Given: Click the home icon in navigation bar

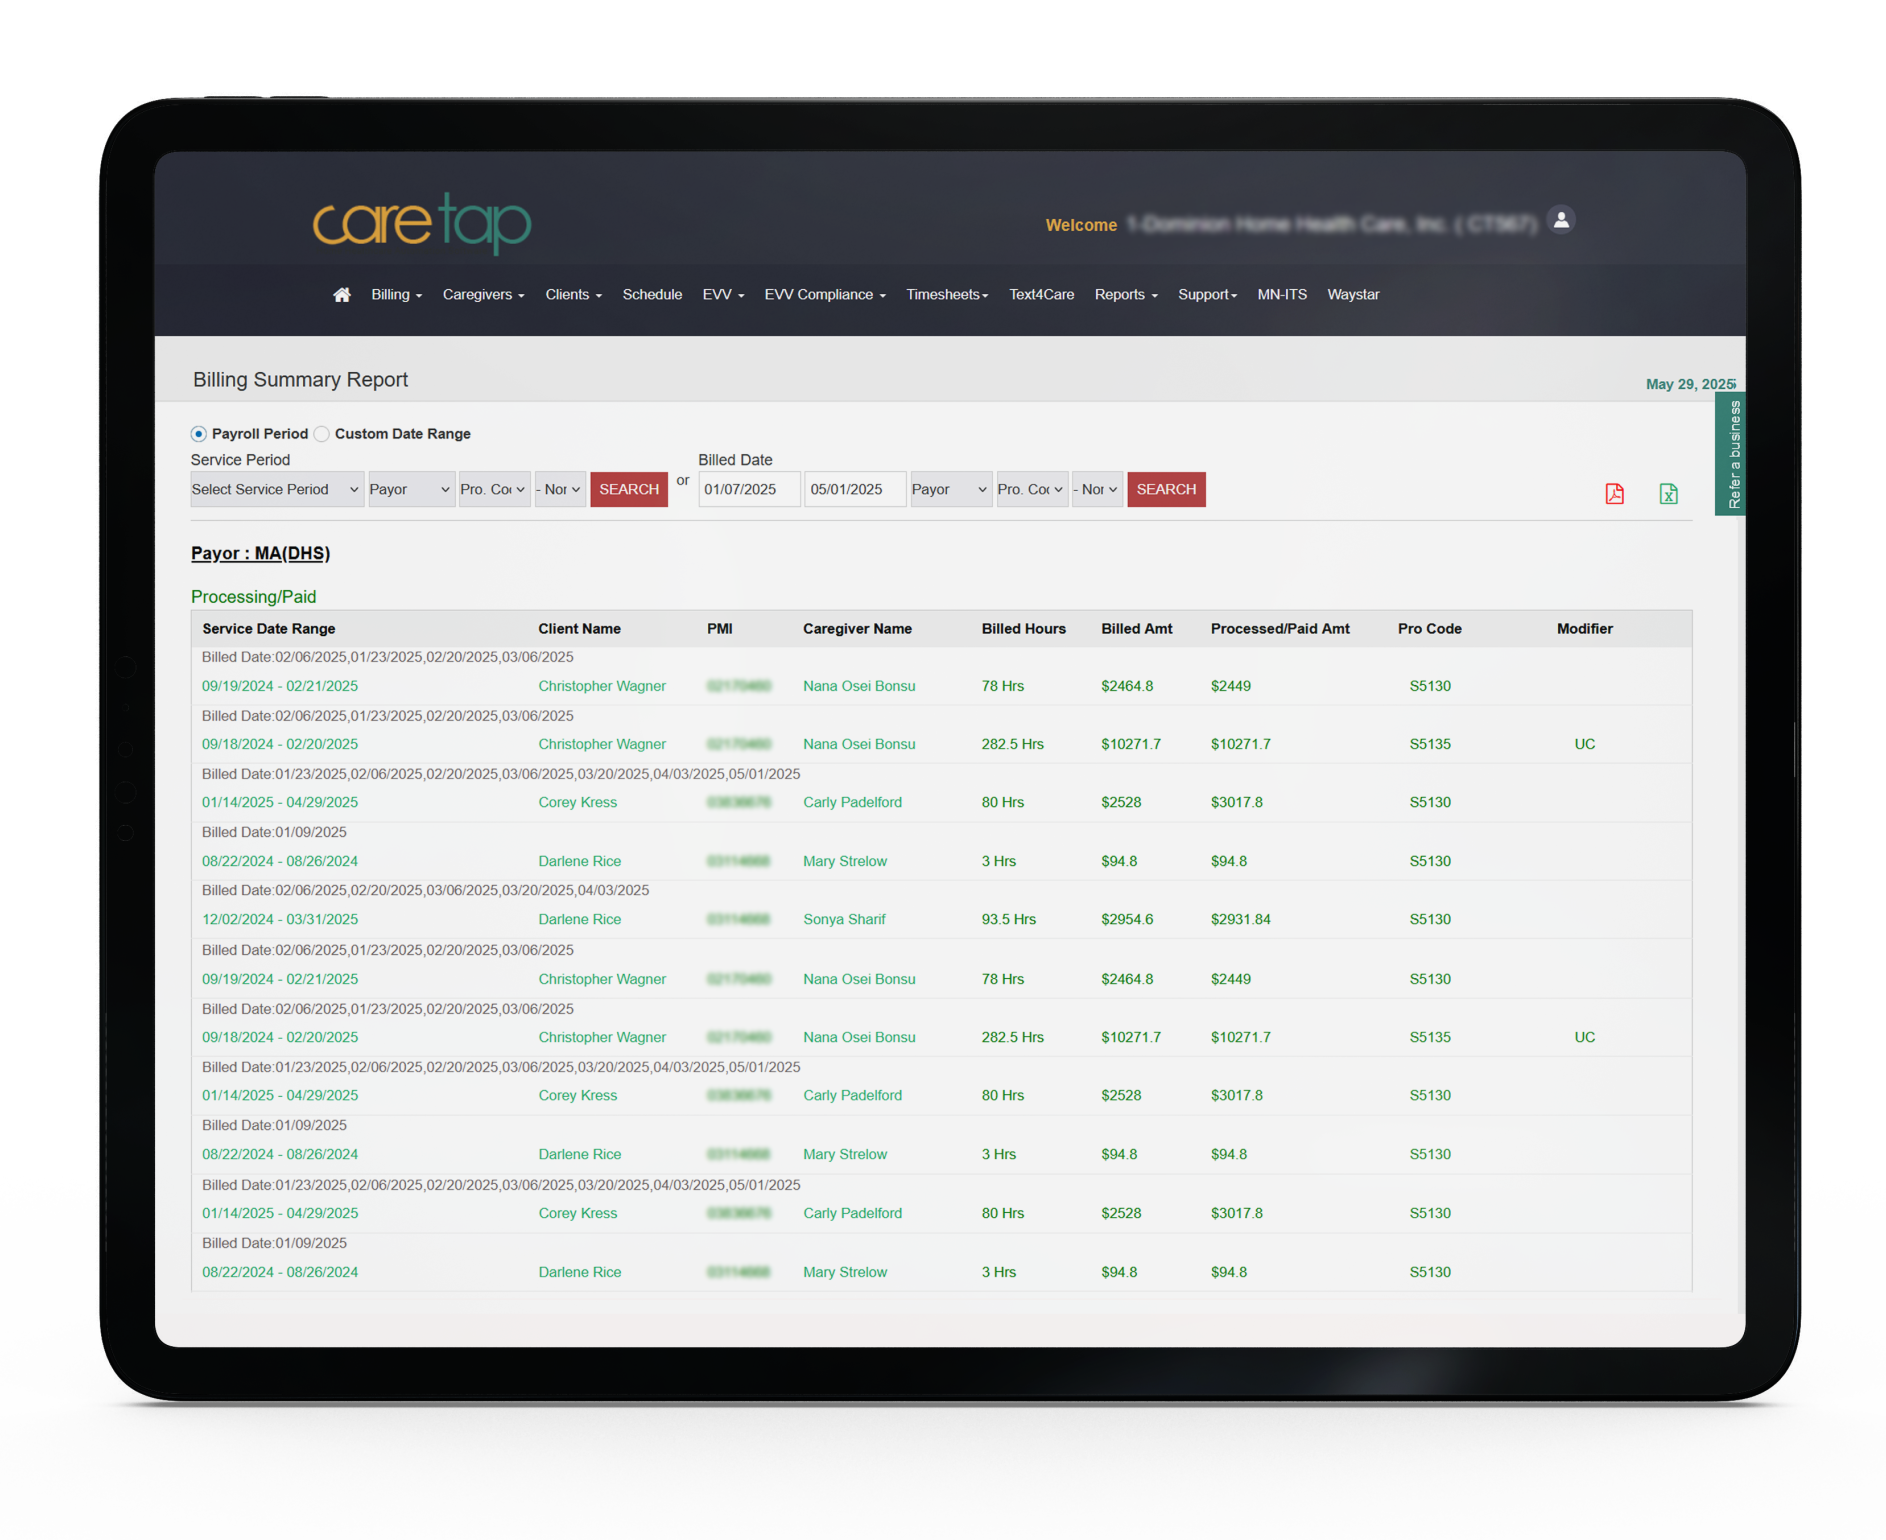Looking at the screenshot, I should (x=342, y=294).
